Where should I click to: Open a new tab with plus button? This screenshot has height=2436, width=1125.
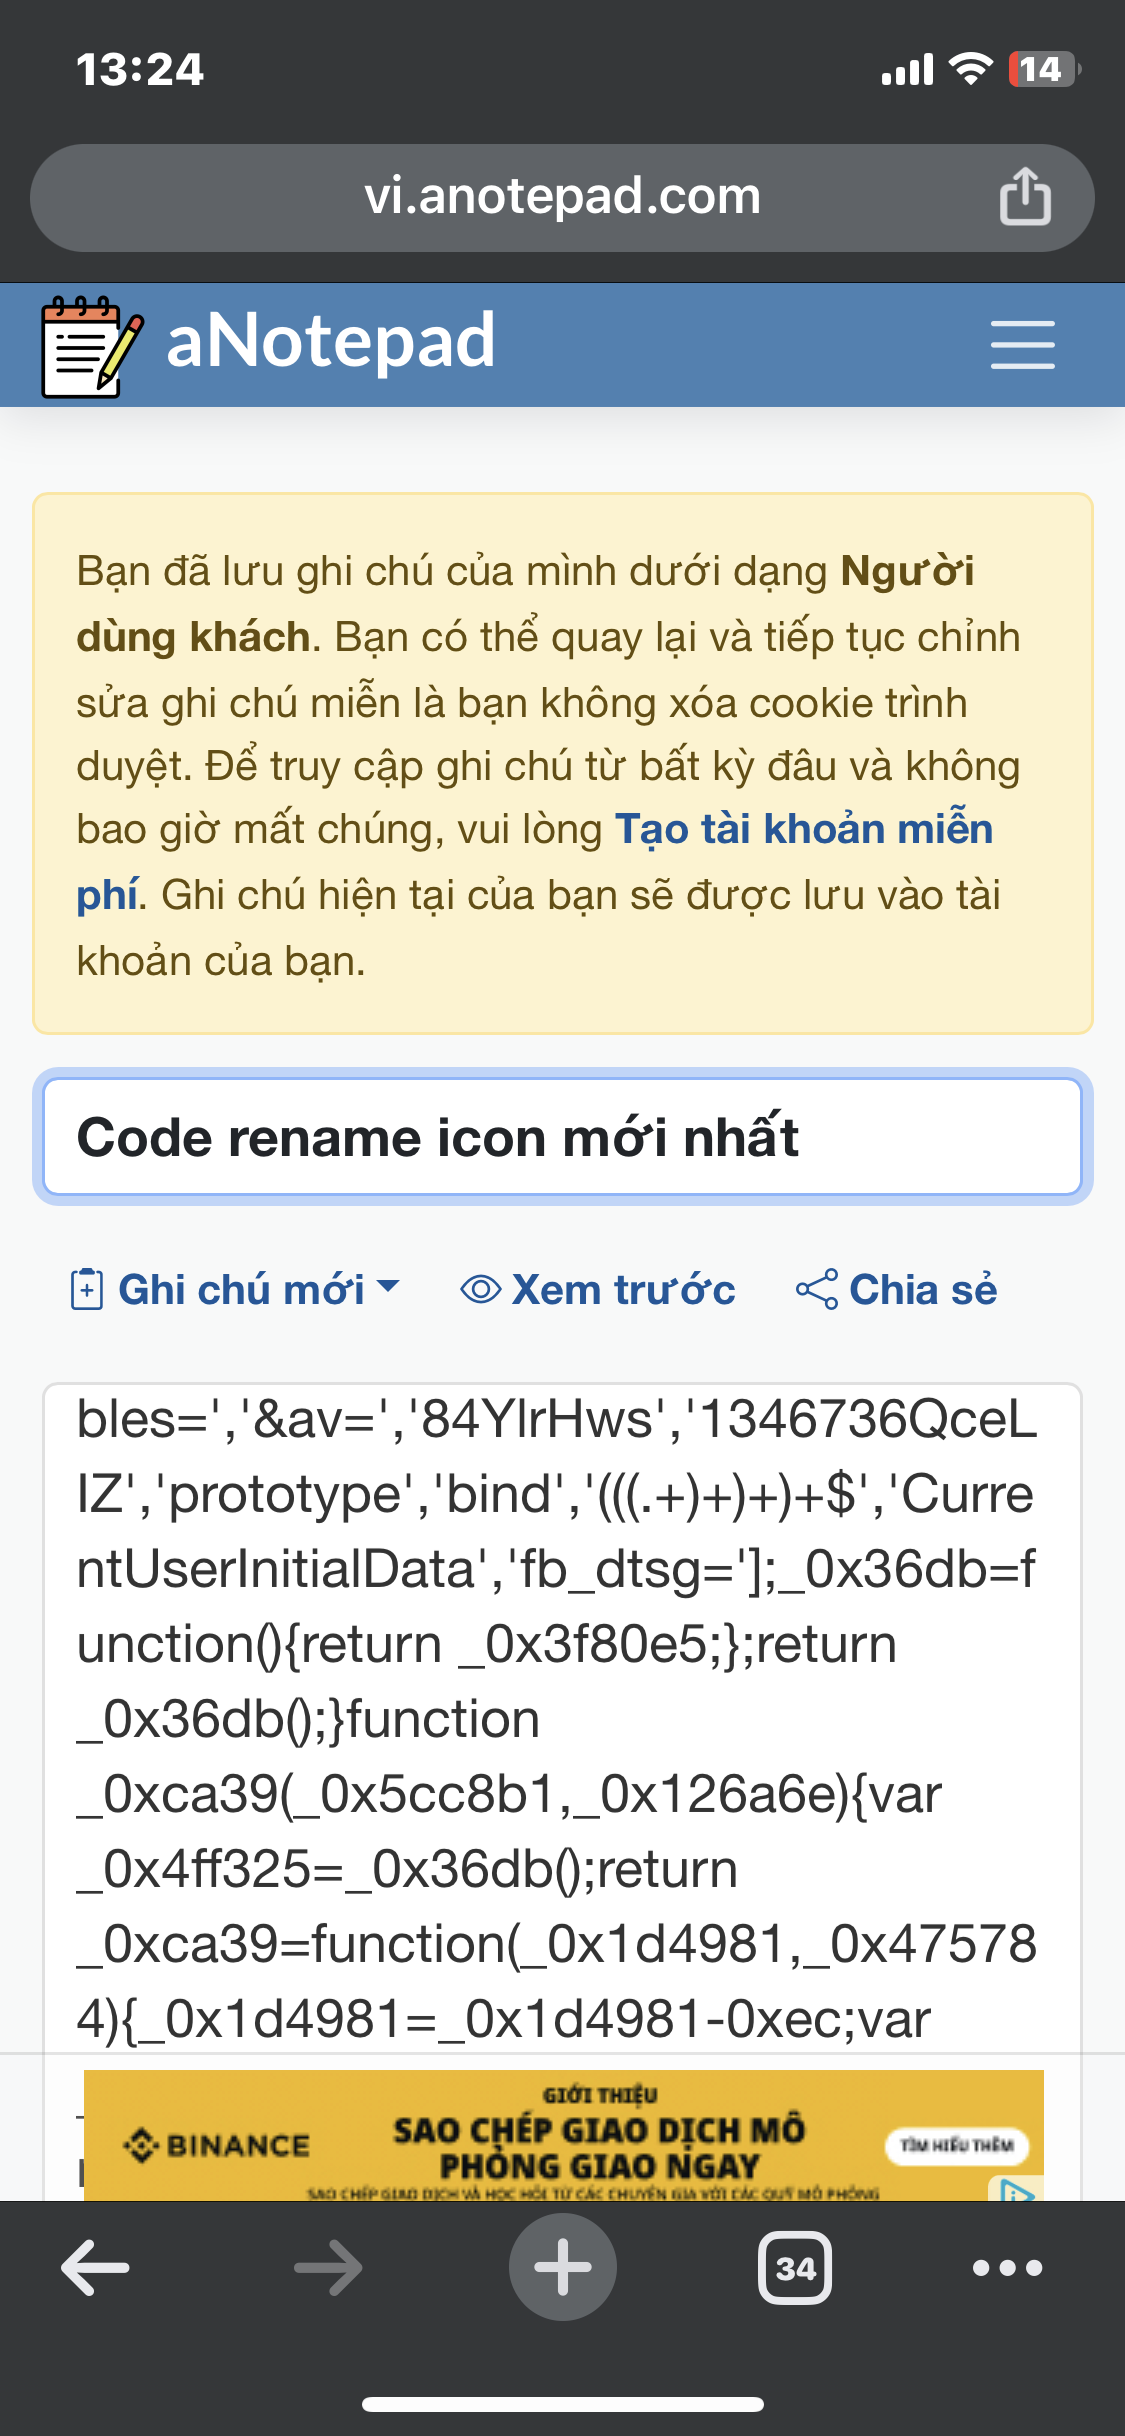[x=563, y=2267]
